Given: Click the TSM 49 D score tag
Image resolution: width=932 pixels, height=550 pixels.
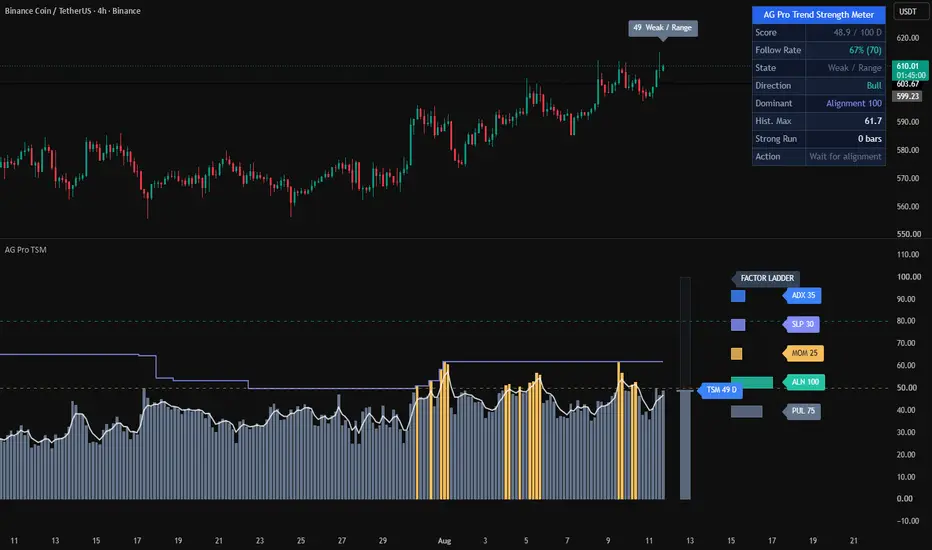Looking at the screenshot, I should tap(720, 390).
